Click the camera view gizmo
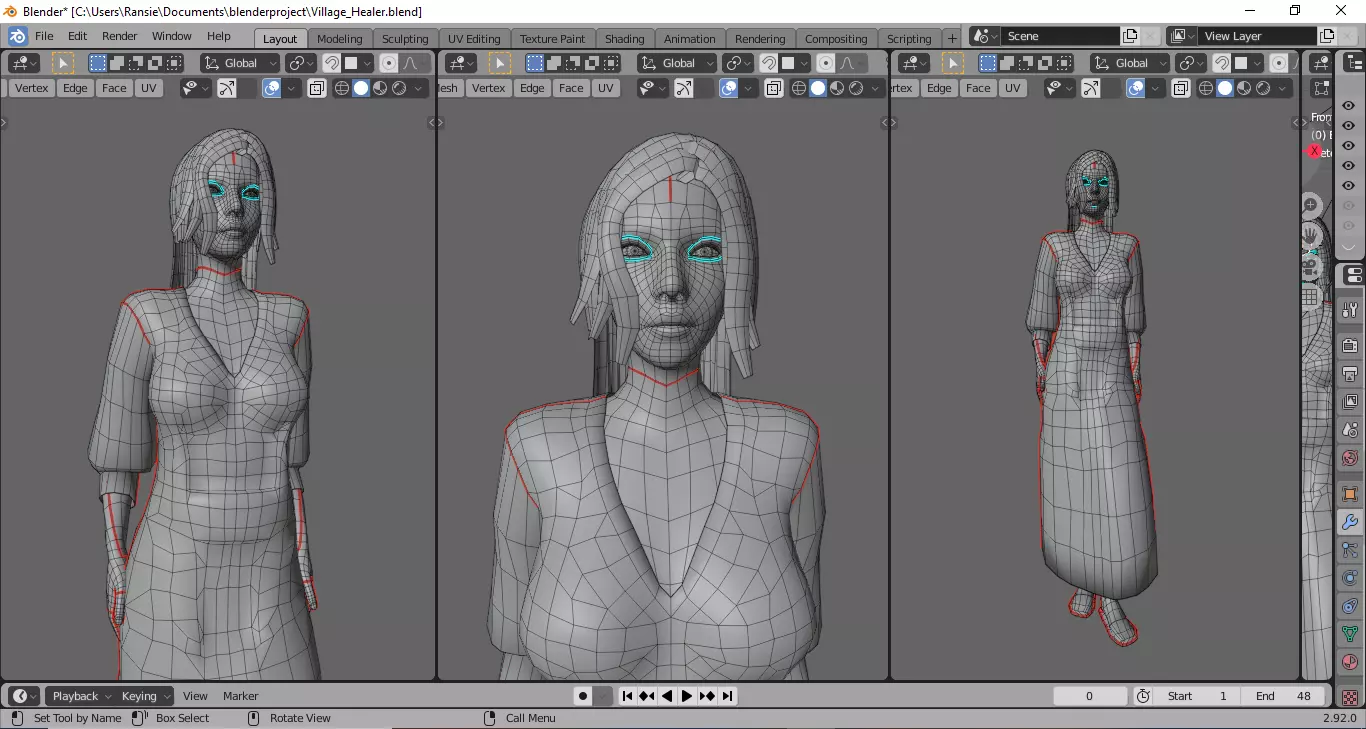Image resolution: width=1366 pixels, height=729 pixels. (x=1310, y=267)
